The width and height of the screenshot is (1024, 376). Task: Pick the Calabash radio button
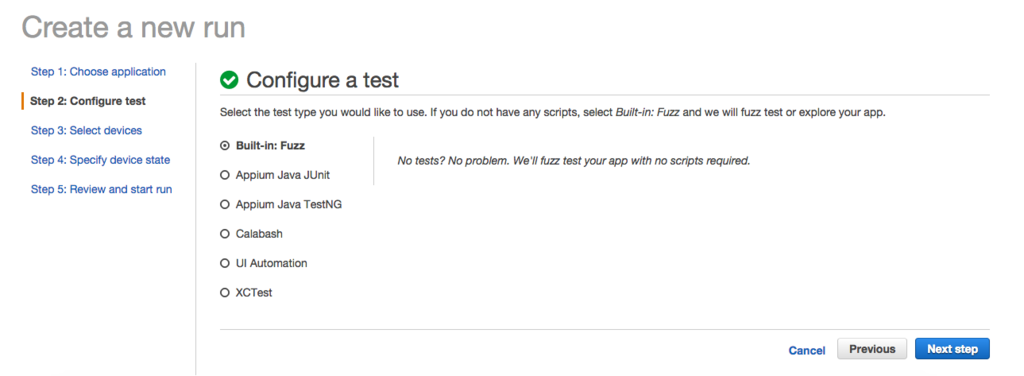coord(225,234)
